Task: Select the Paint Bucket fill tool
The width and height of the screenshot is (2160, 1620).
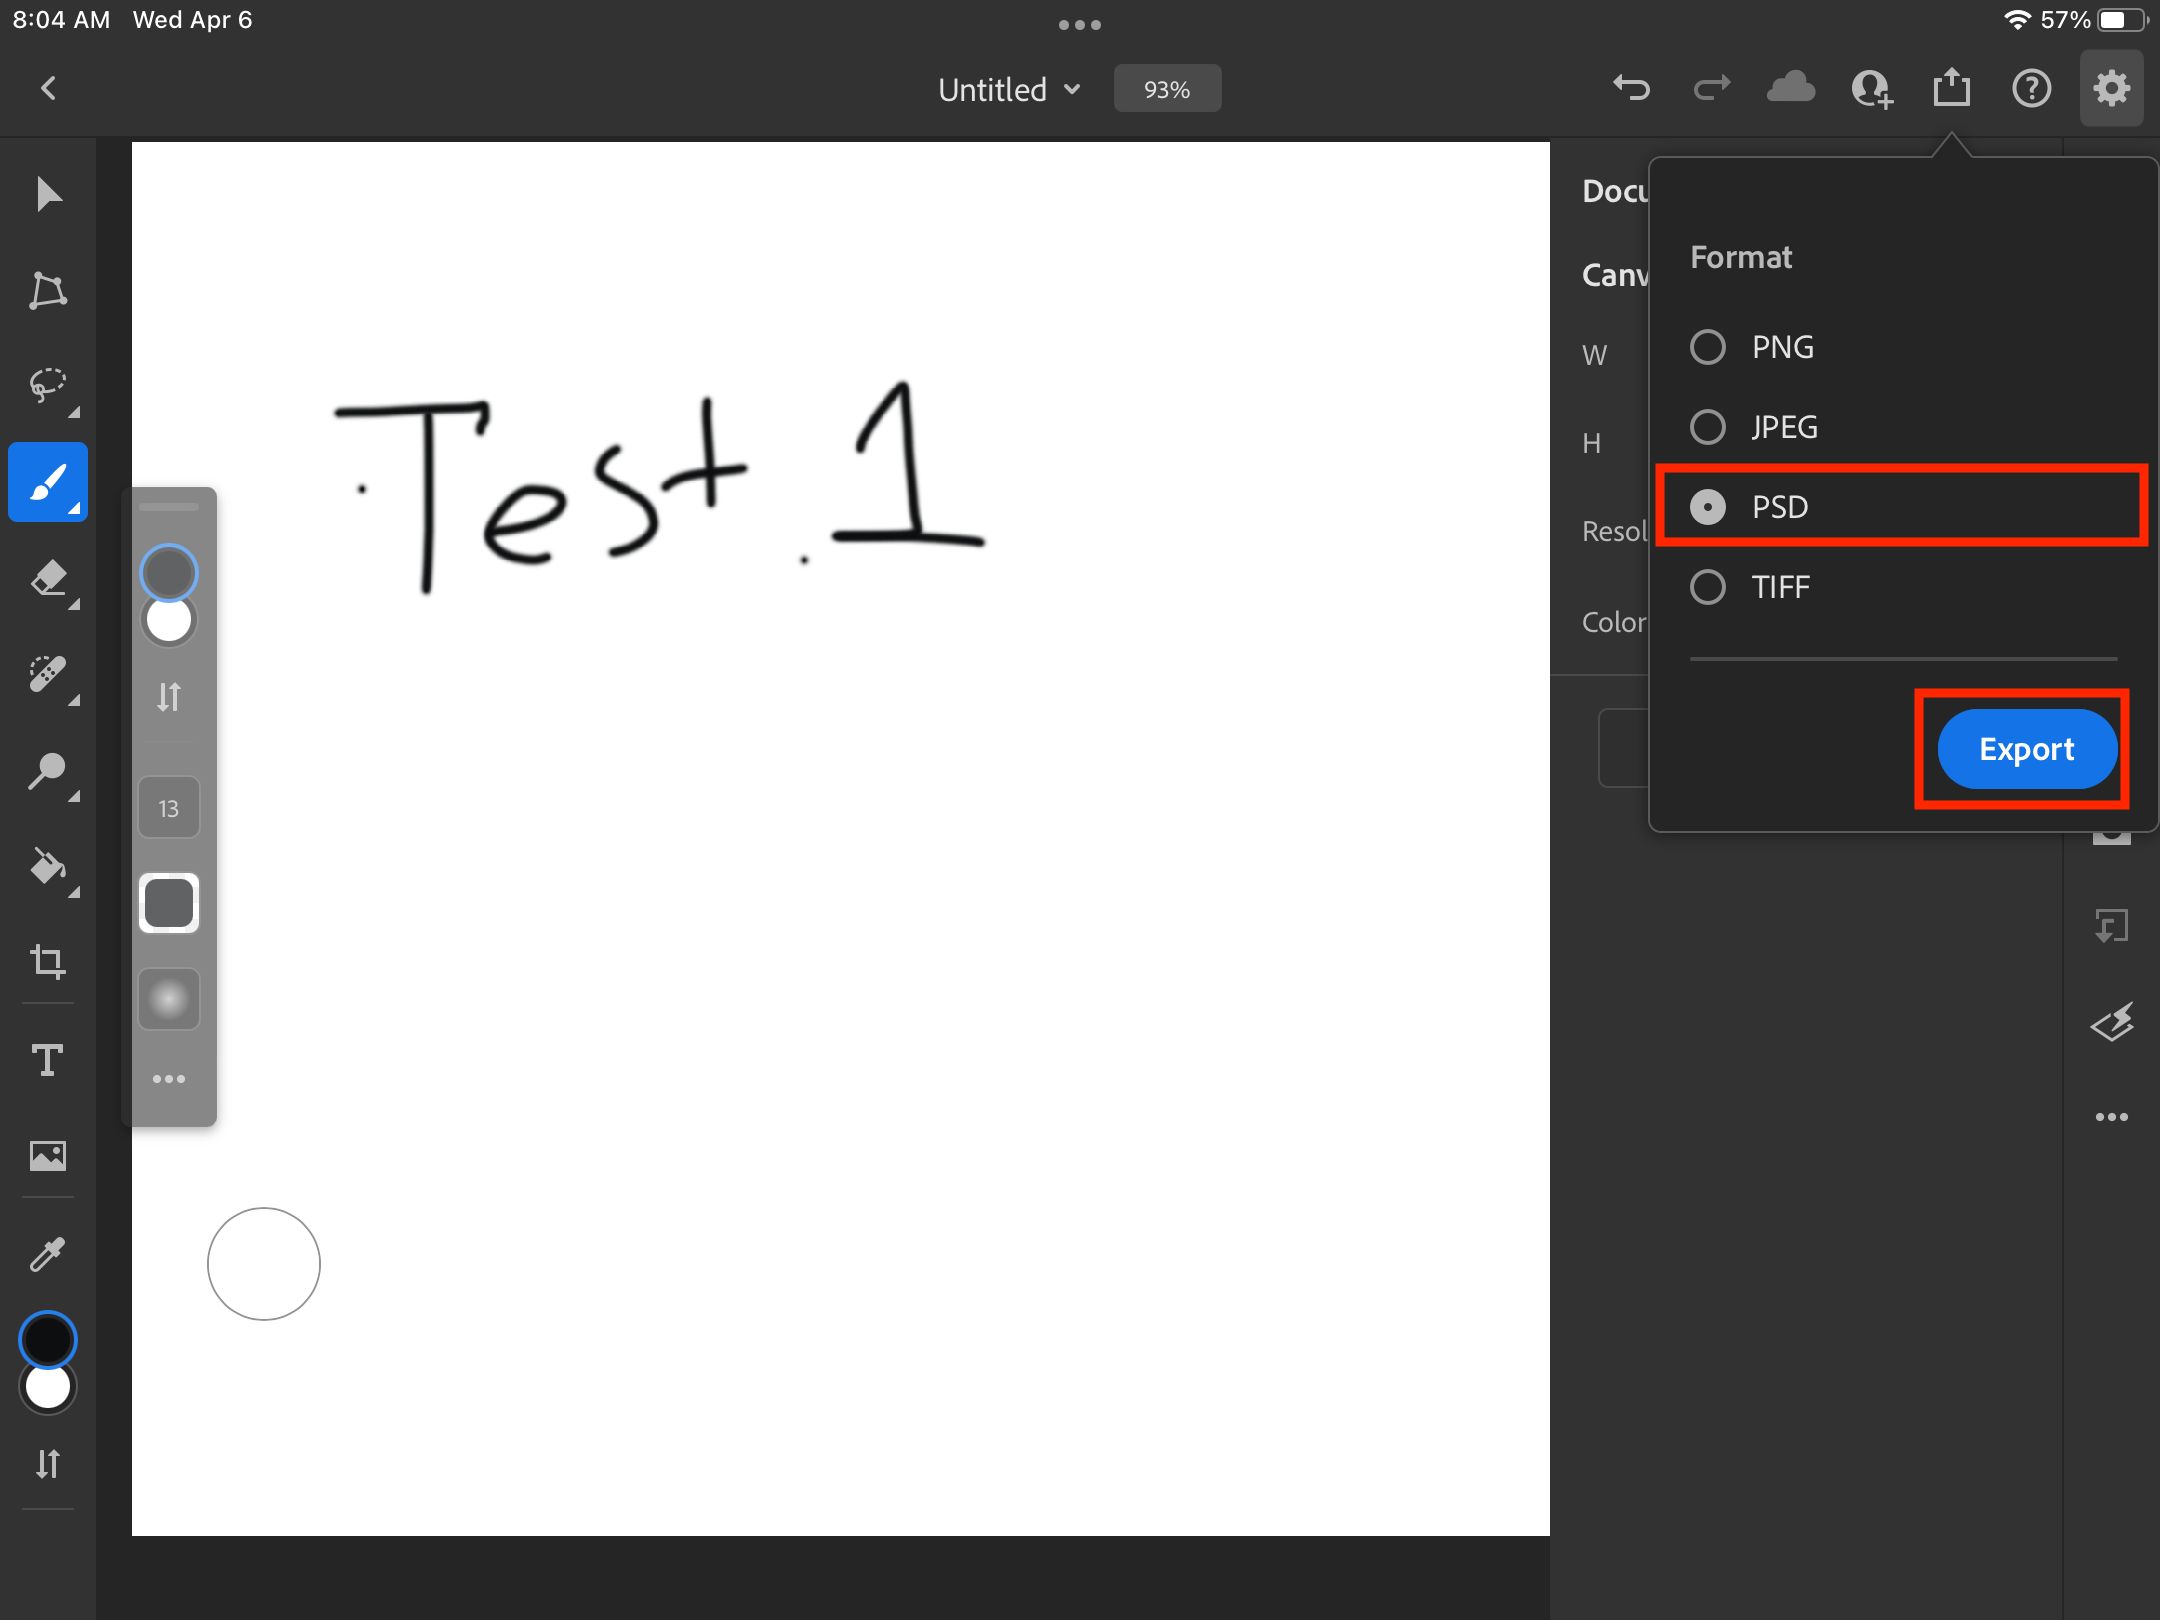Action: (x=48, y=867)
